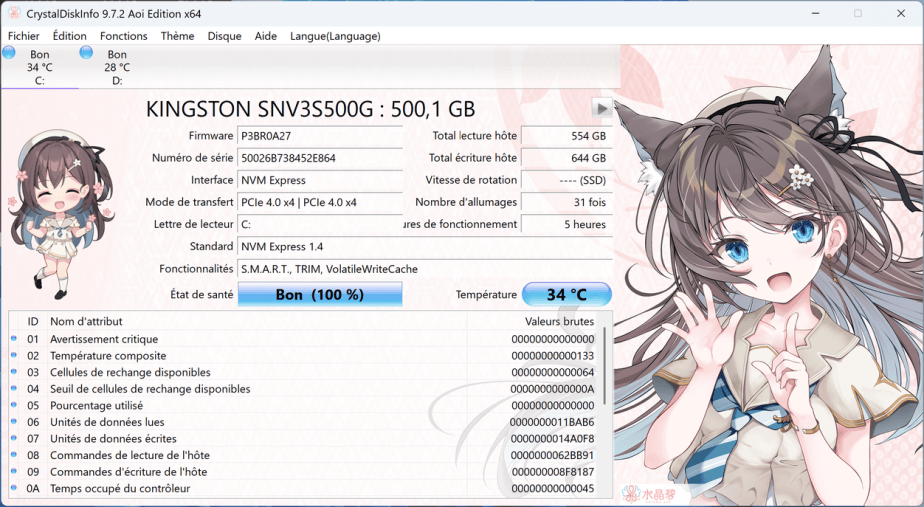Minimize the CrystalDiskInfo window
The height and width of the screenshot is (507, 924).
[x=816, y=13]
